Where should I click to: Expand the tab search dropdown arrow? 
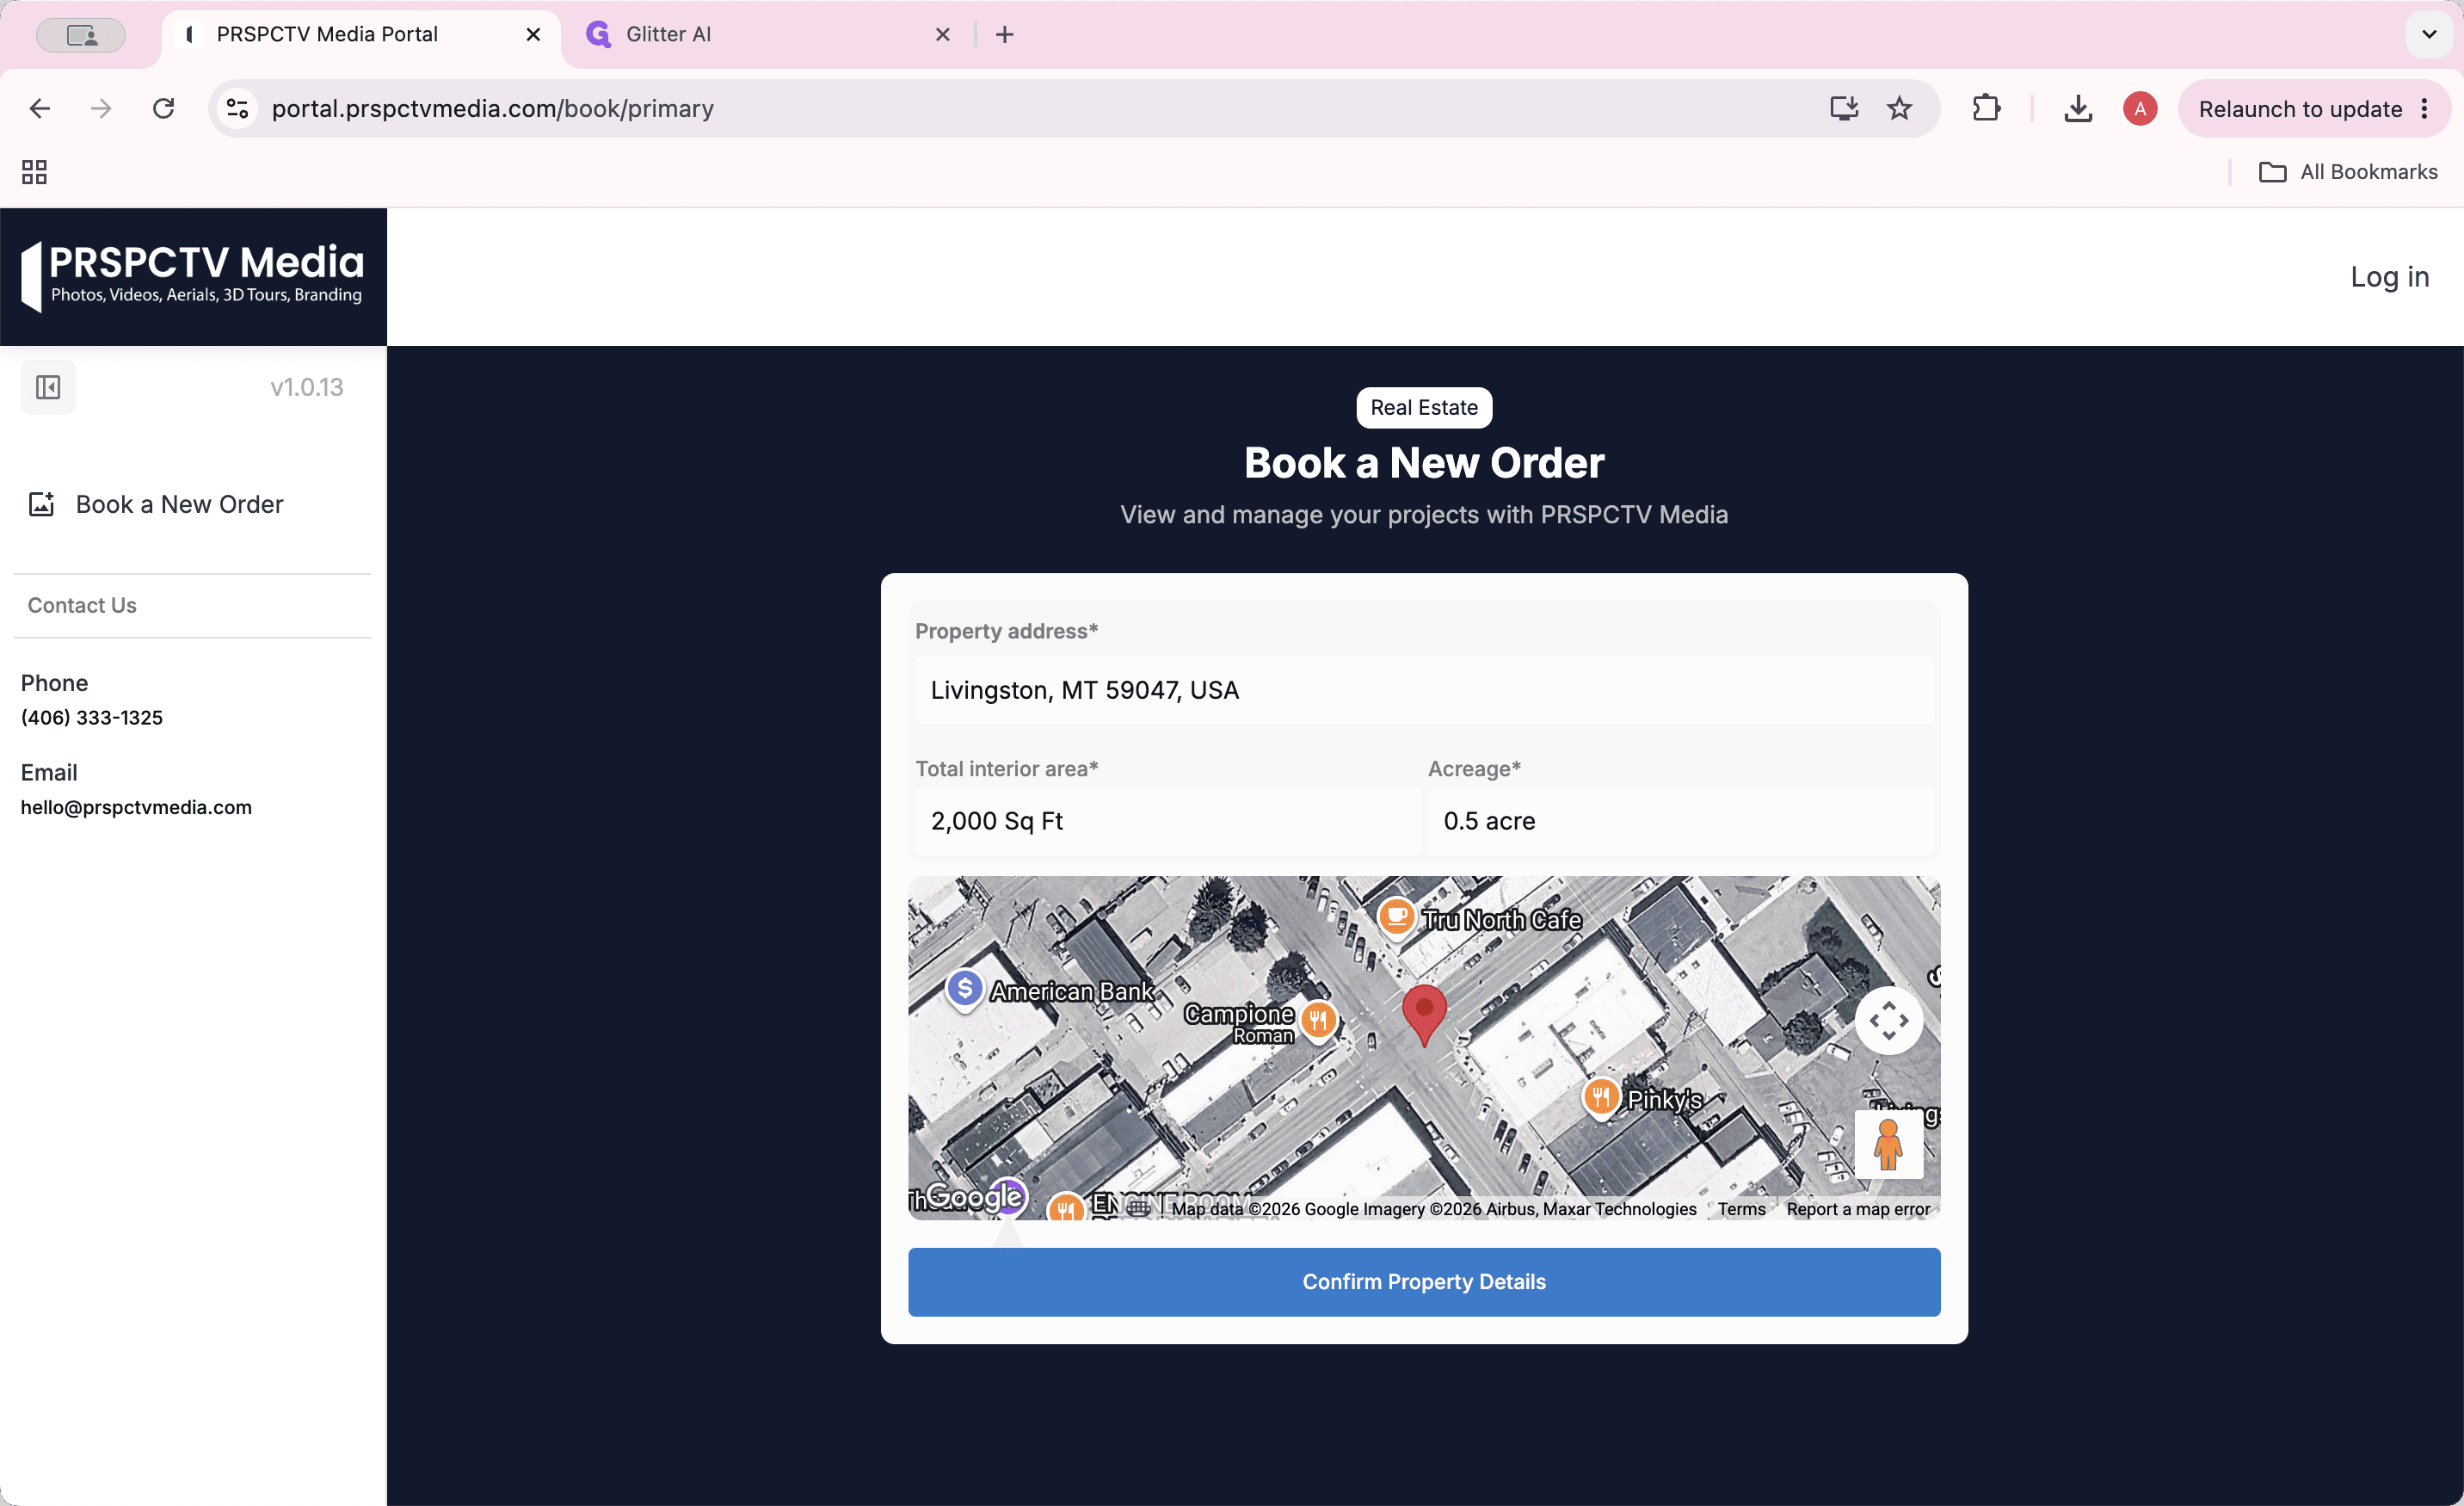click(x=2429, y=34)
